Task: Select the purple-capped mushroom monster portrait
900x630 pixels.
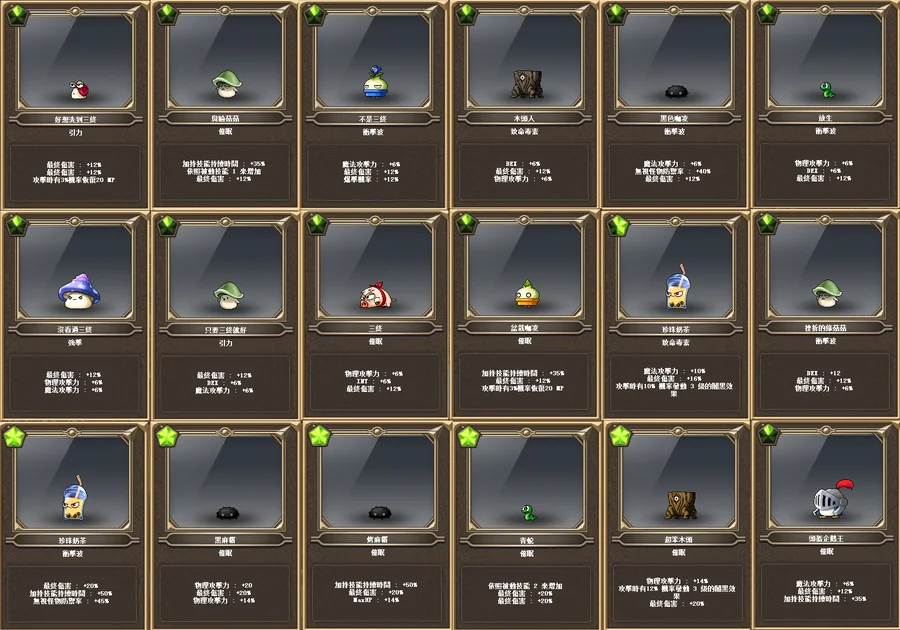Action: [x=76, y=271]
